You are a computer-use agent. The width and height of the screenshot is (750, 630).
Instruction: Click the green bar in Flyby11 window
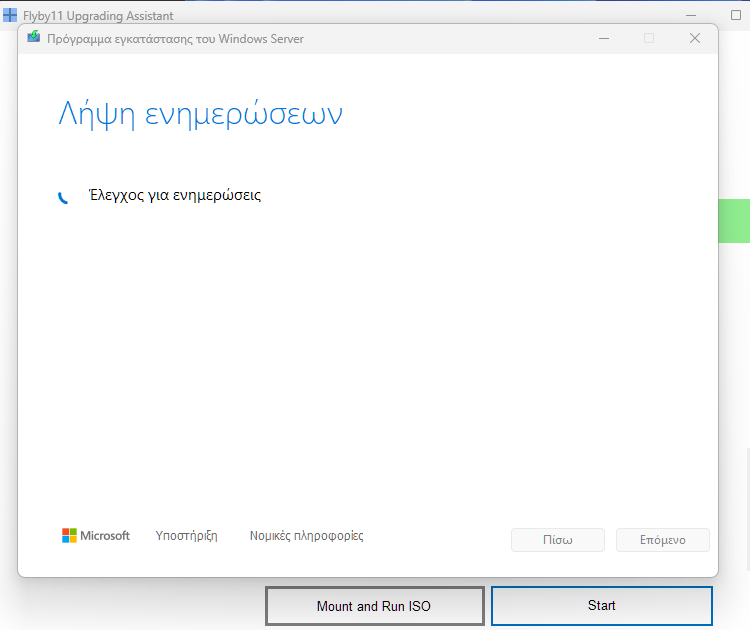(x=734, y=221)
